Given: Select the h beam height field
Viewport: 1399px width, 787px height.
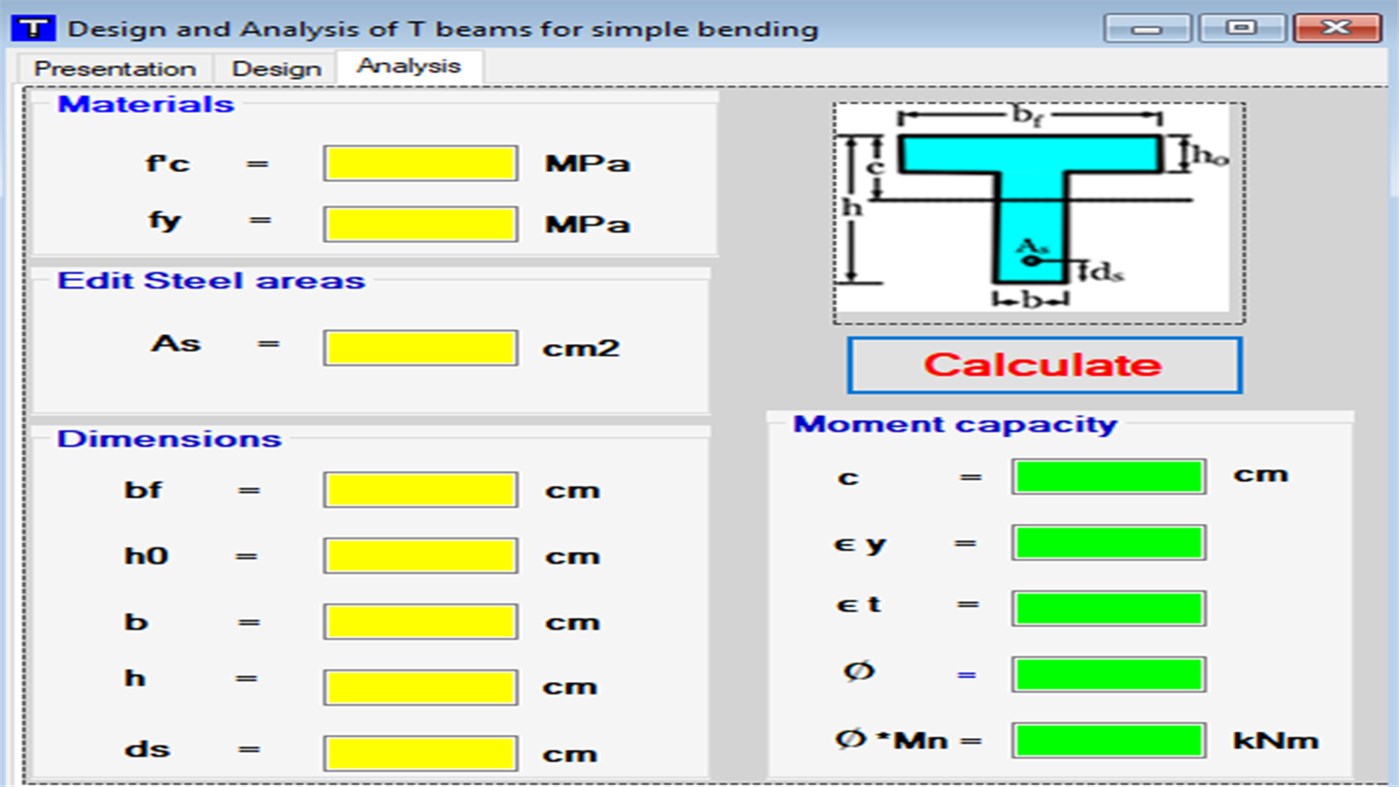Looking at the screenshot, I should 420,687.
